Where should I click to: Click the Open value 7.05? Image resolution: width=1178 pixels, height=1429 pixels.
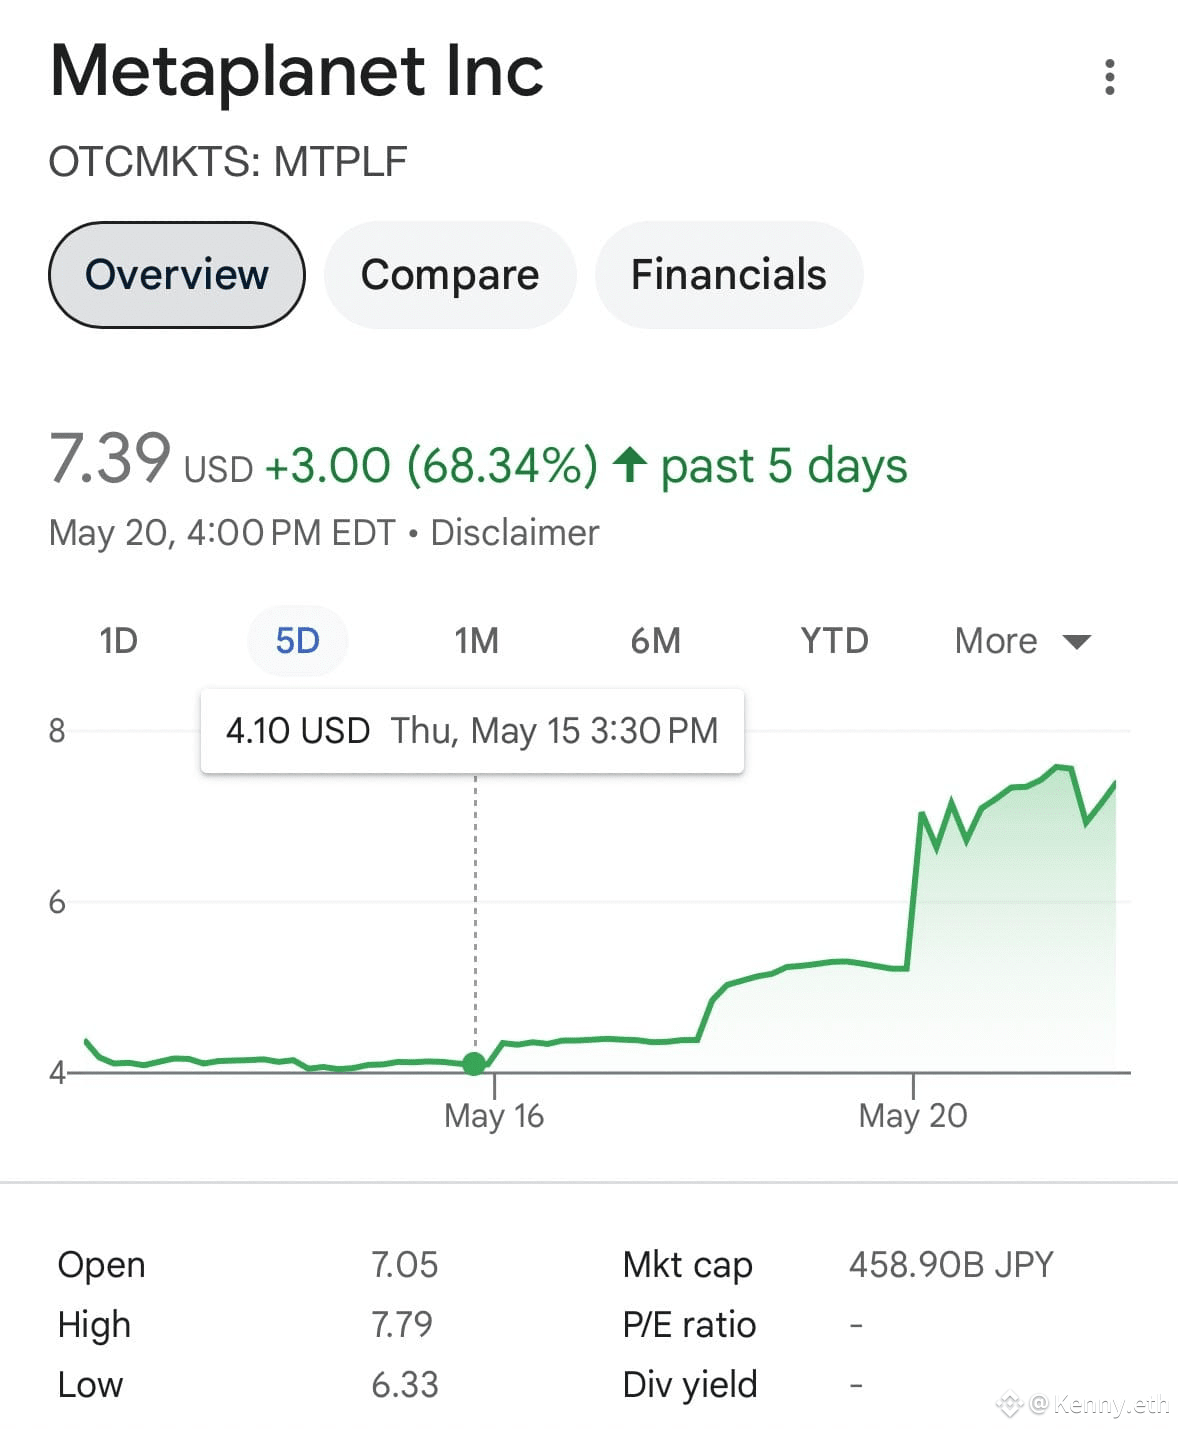404,1265
